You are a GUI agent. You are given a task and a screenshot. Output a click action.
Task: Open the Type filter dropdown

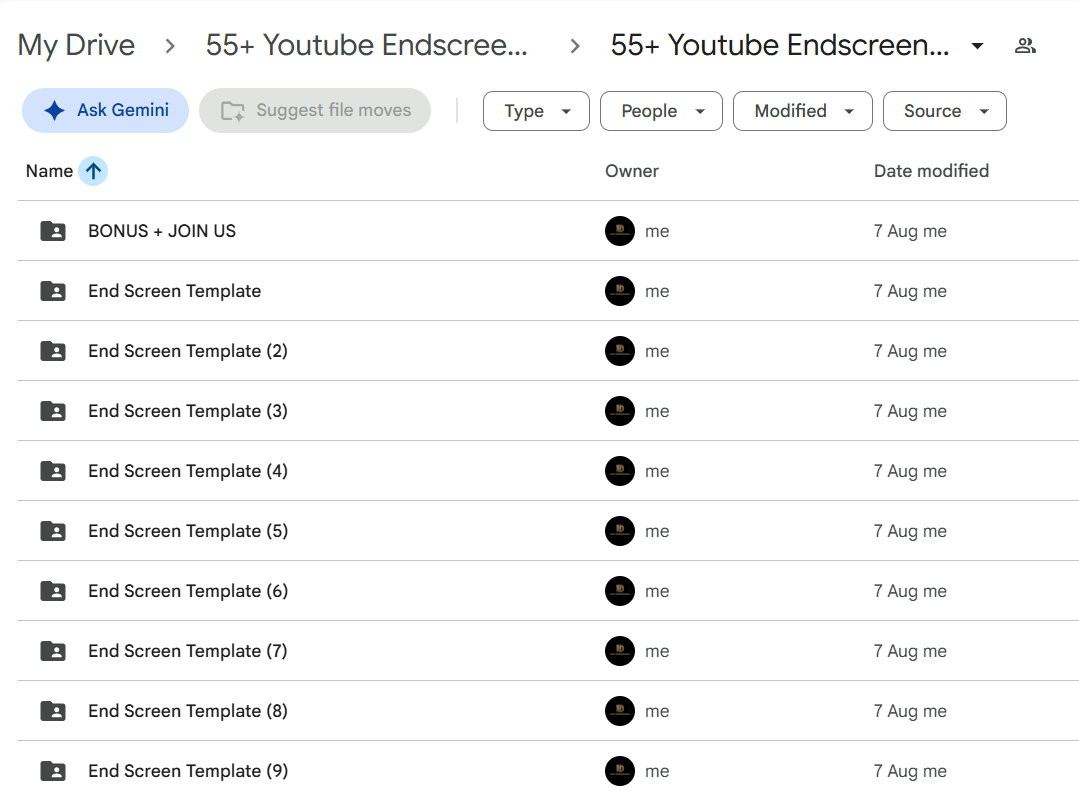point(536,111)
